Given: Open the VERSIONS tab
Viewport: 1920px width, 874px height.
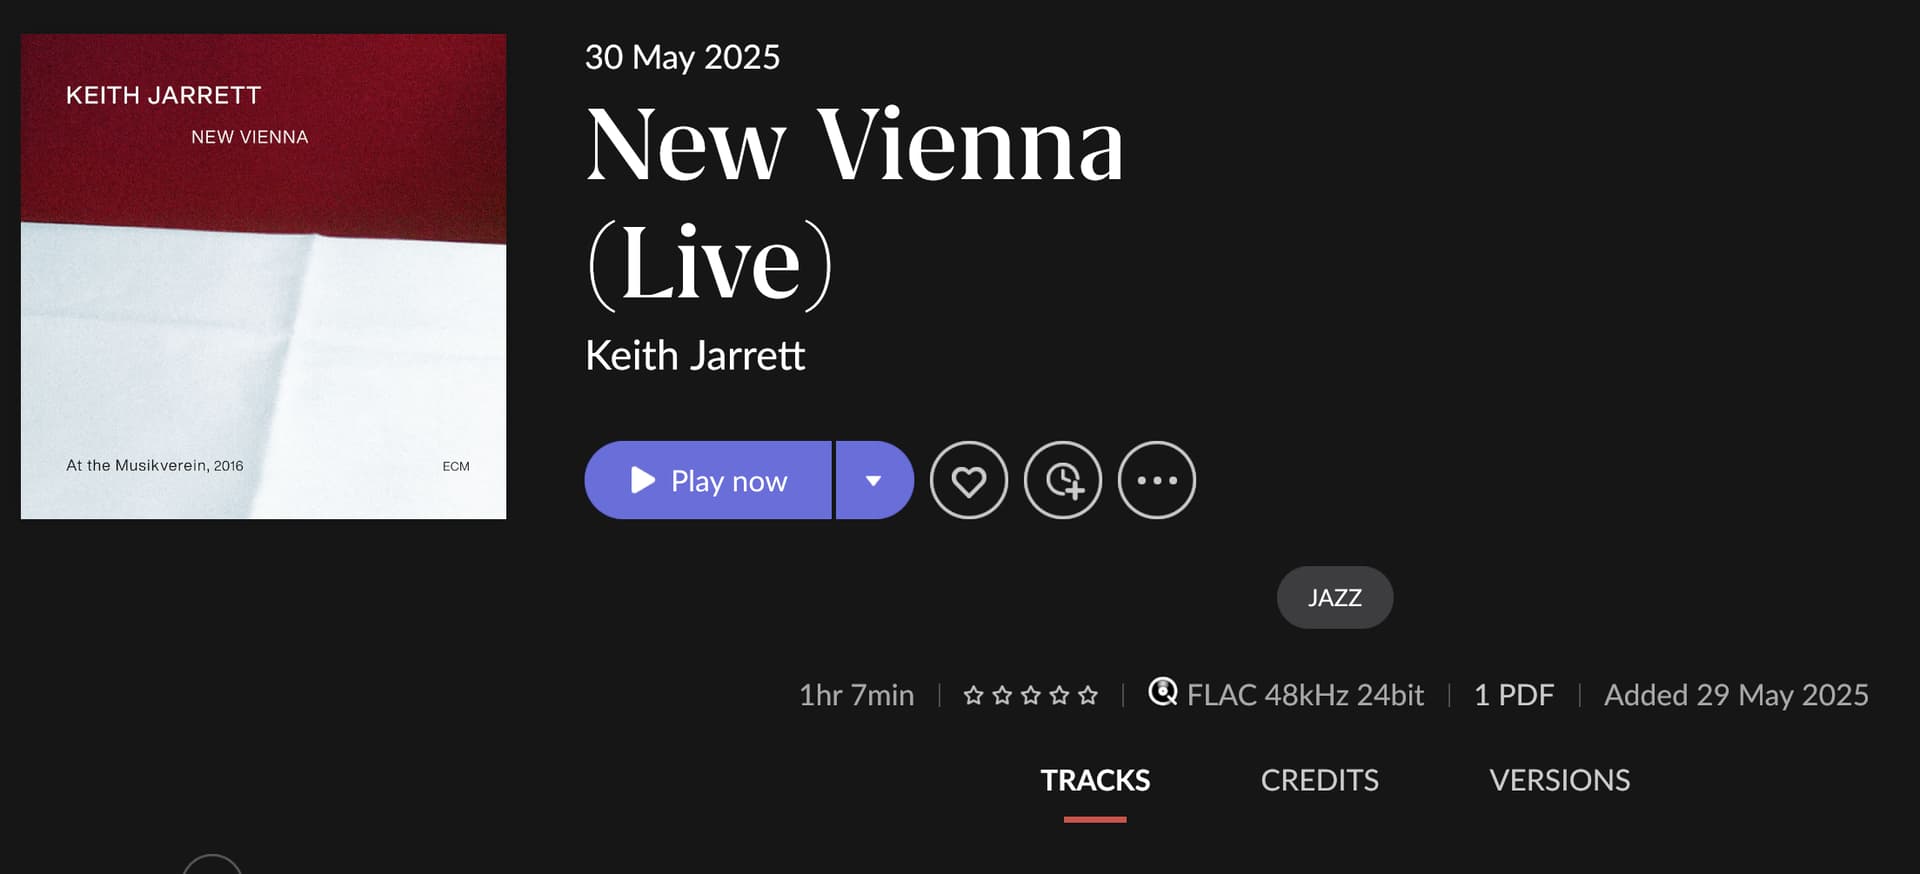Looking at the screenshot, I should (x=1559, y=780).
